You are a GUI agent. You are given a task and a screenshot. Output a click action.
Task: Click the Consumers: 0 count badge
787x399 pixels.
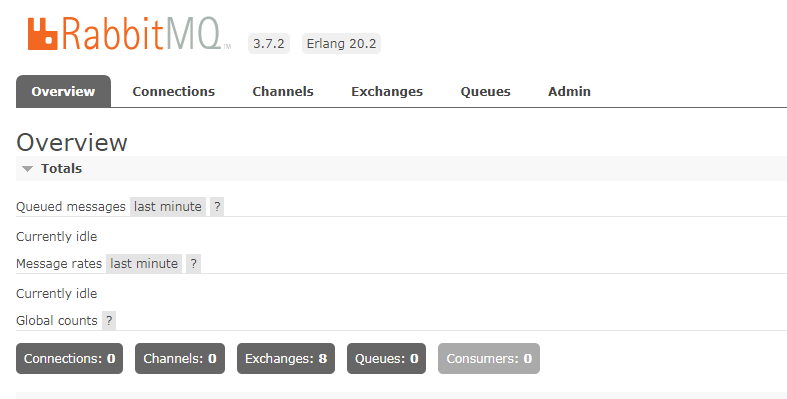coord(489,358)
